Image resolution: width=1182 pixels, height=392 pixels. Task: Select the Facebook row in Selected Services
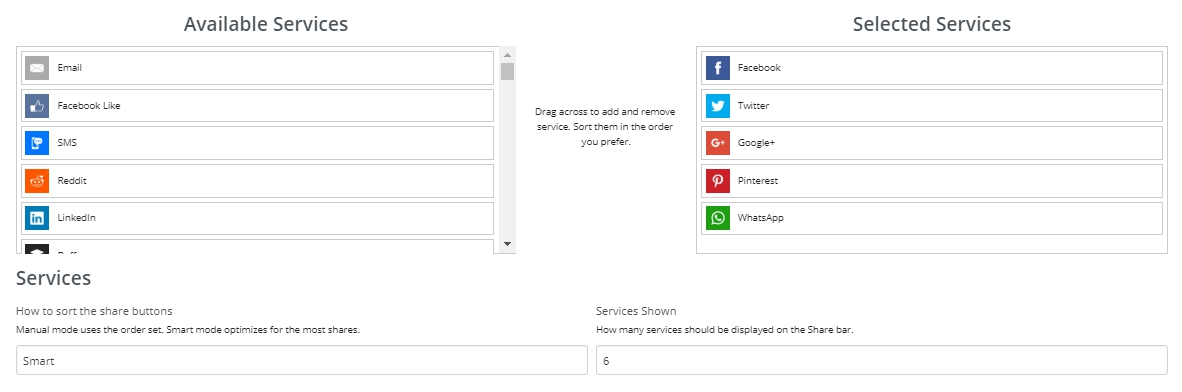click(x=932, y=68)
